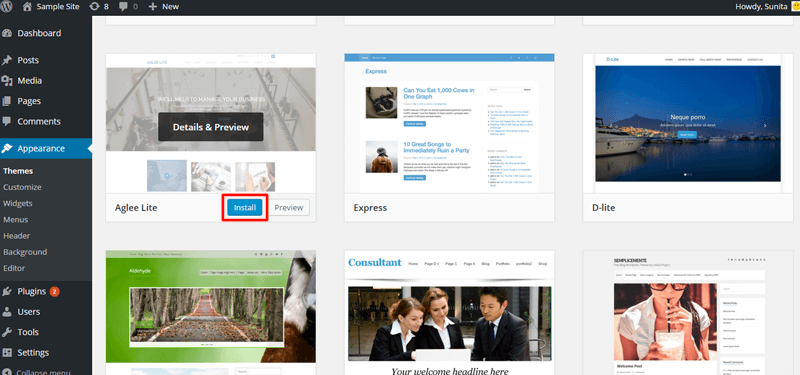Viewport: 800px width, 375px height.
Task: Open the Sample Site home icon
Action: (28, 7)
